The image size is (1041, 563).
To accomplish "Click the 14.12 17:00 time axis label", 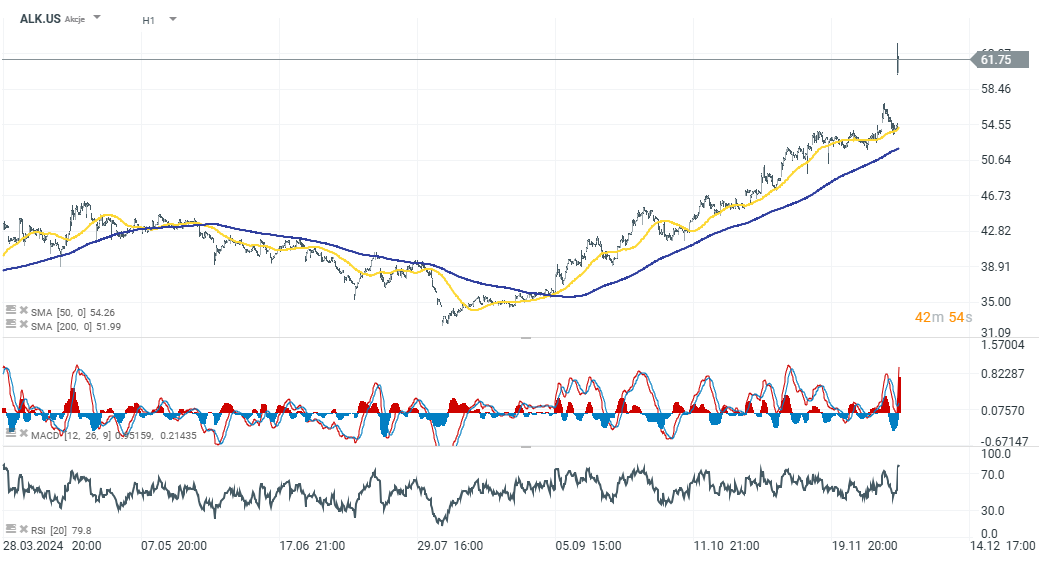I will (x=1002, y=546).
